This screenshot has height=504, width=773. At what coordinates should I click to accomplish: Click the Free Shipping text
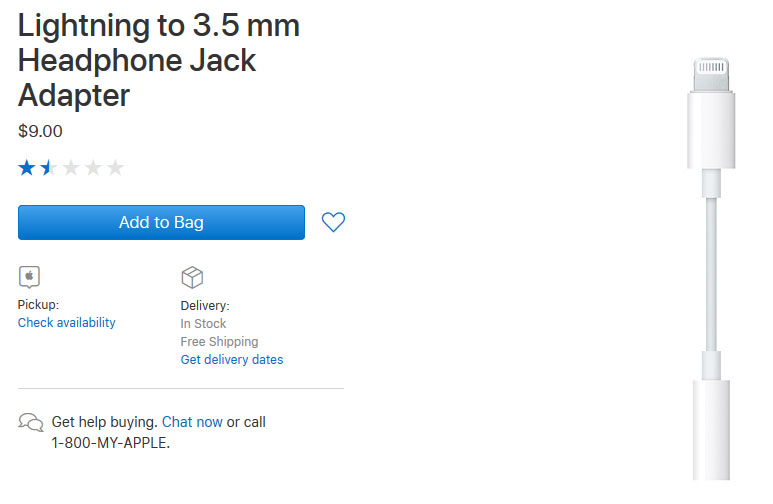(219, 342)
